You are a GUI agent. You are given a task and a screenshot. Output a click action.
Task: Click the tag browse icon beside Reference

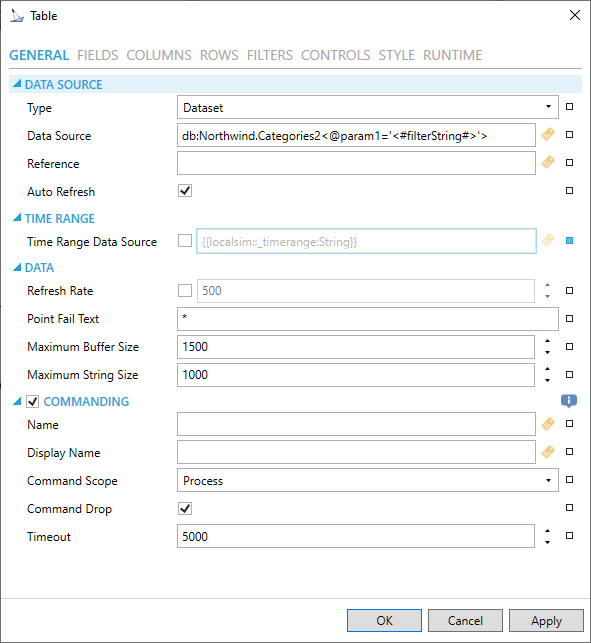click(548, 162)
